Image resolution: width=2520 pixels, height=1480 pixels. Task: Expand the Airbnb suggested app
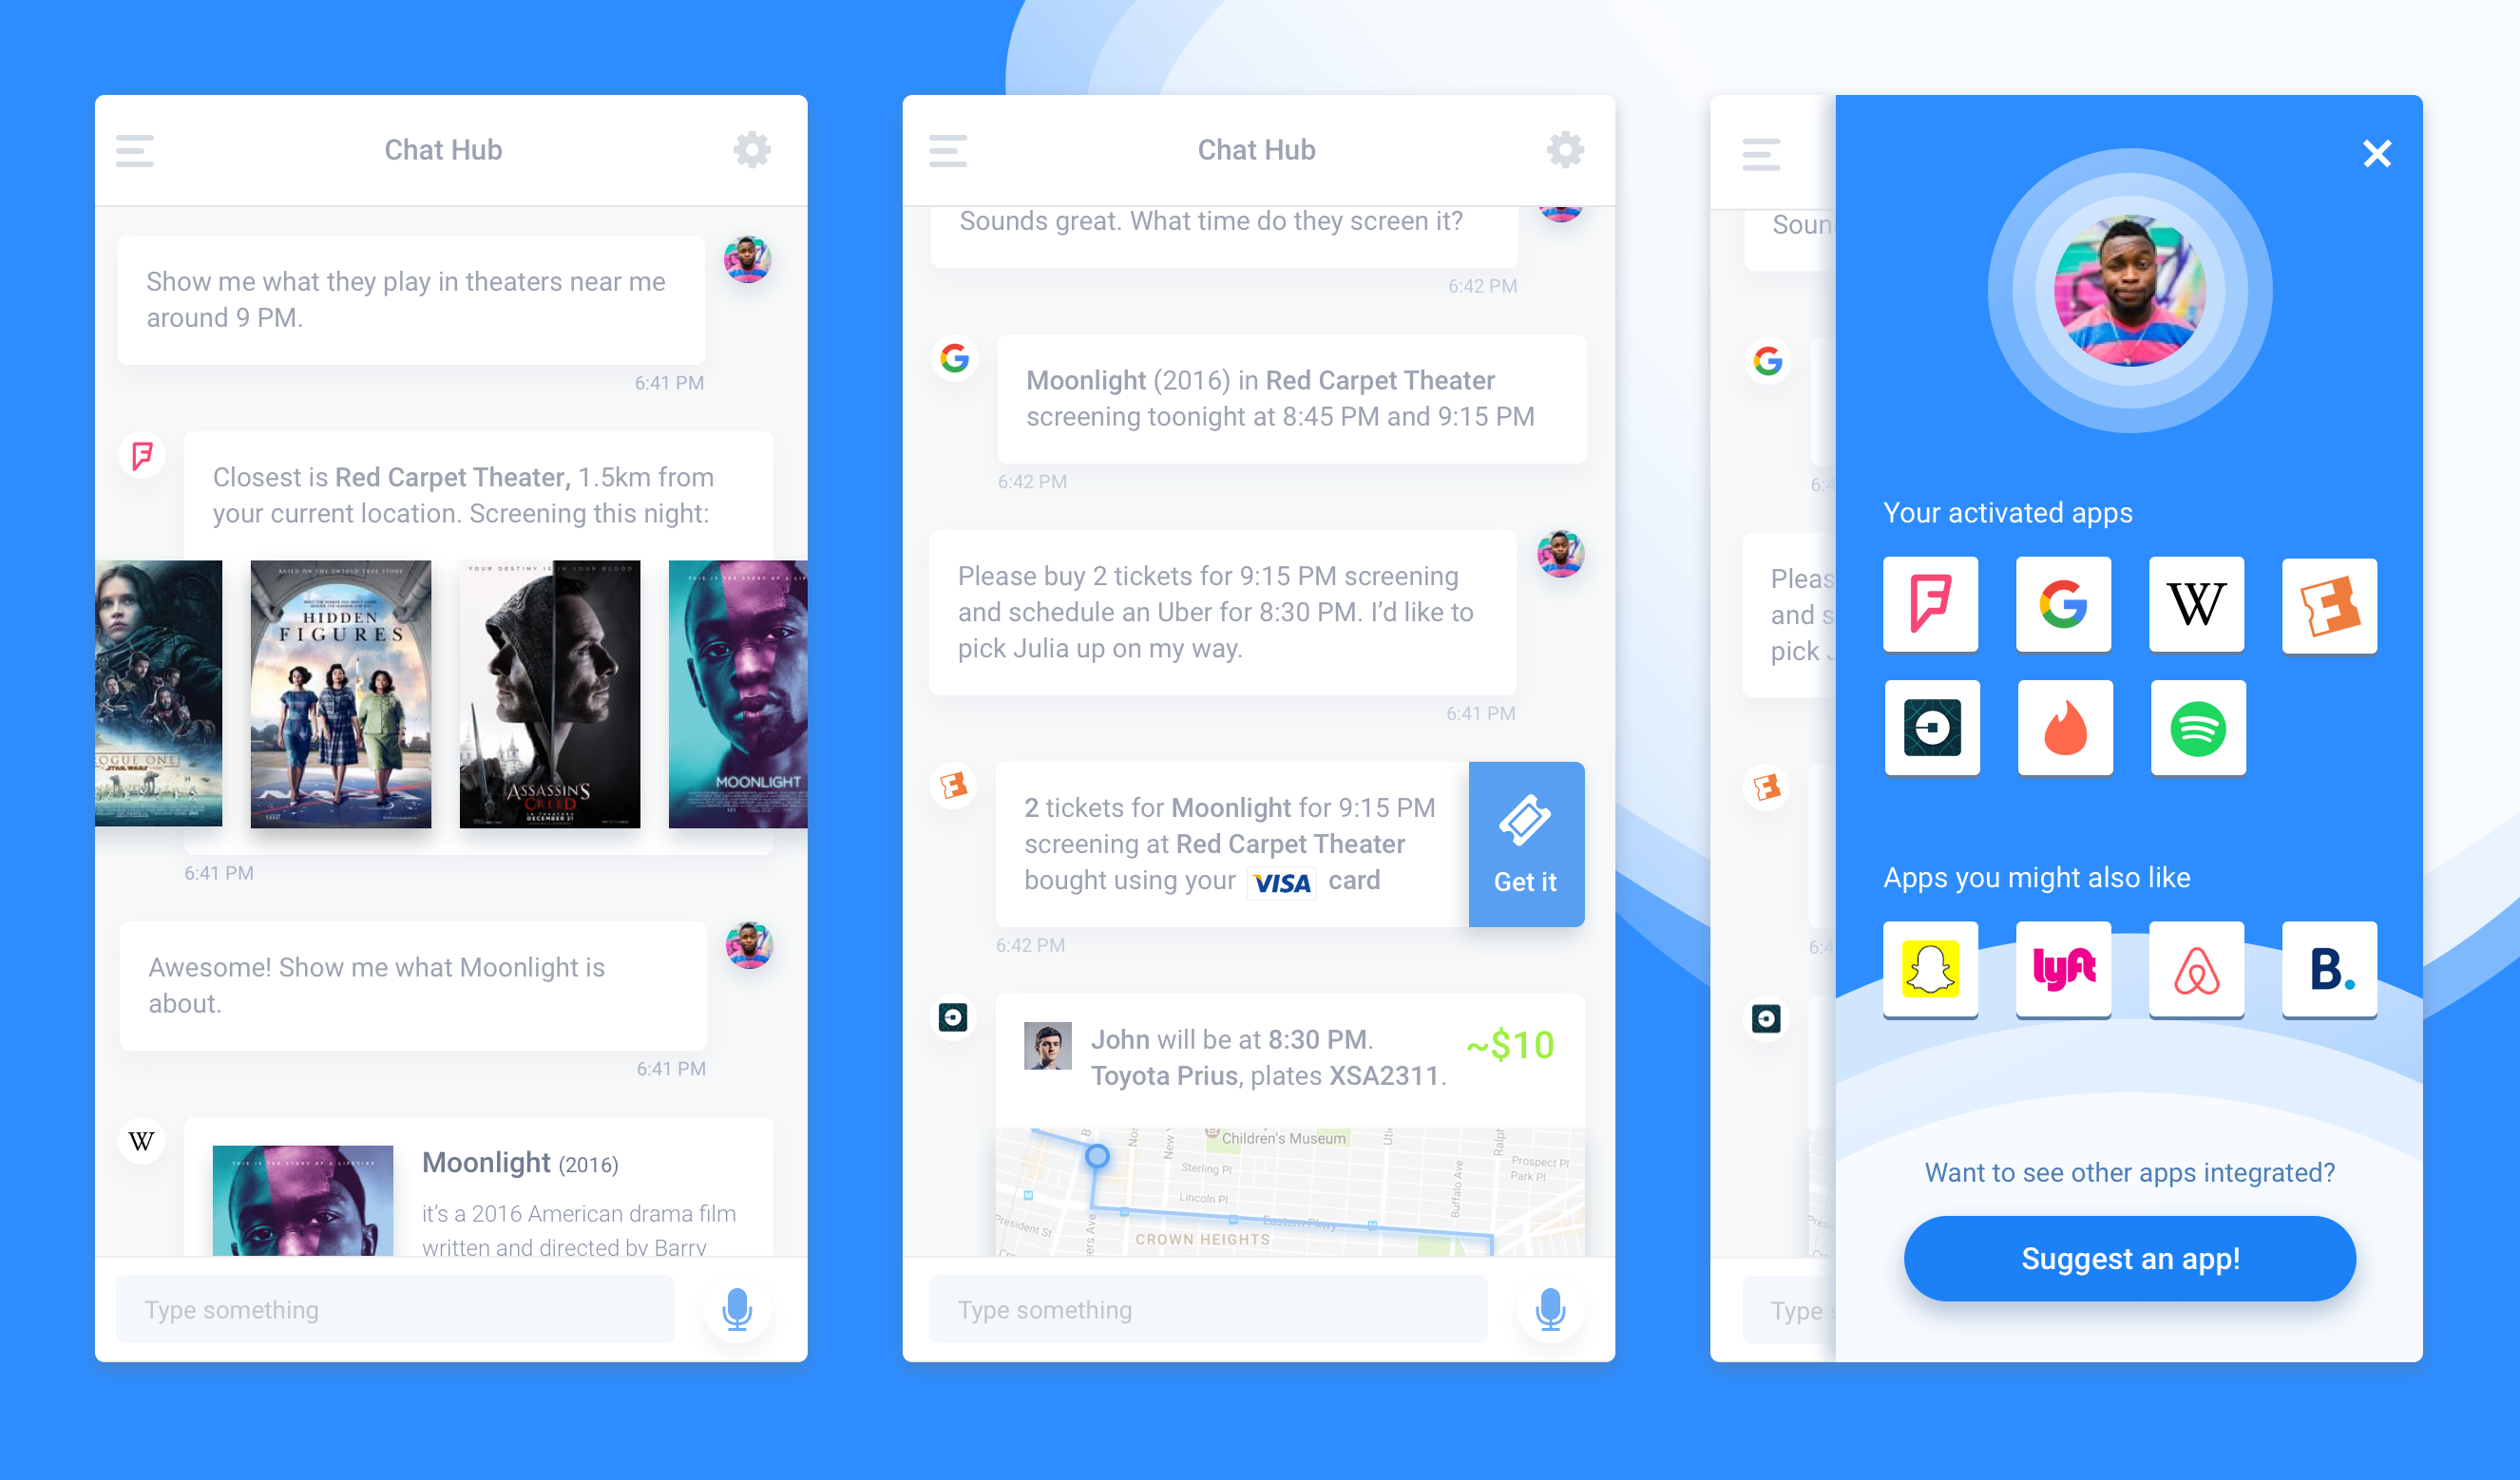(2198, 967)
